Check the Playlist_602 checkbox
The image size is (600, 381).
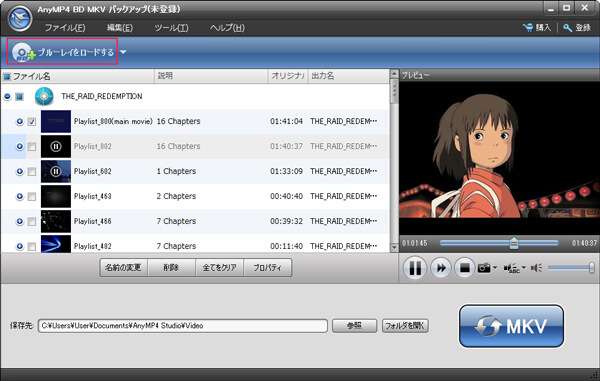pos(32,171)
